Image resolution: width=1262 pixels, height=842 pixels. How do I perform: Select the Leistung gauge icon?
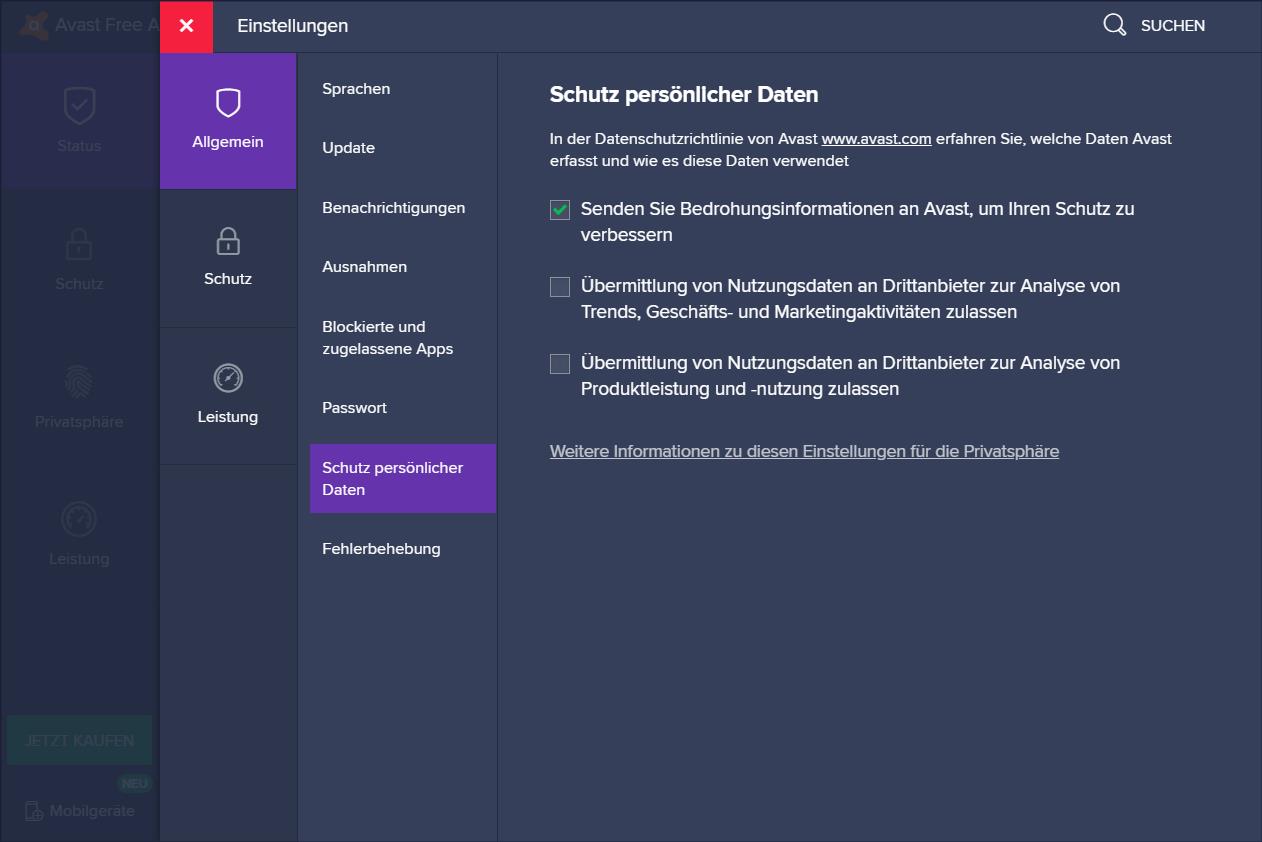click(x=228, y=379)
